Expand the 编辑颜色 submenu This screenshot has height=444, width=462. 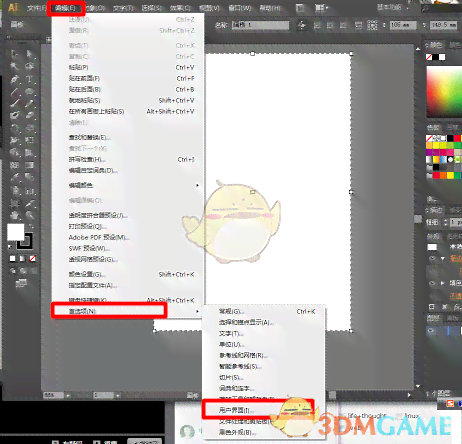(x=132, y=185)
